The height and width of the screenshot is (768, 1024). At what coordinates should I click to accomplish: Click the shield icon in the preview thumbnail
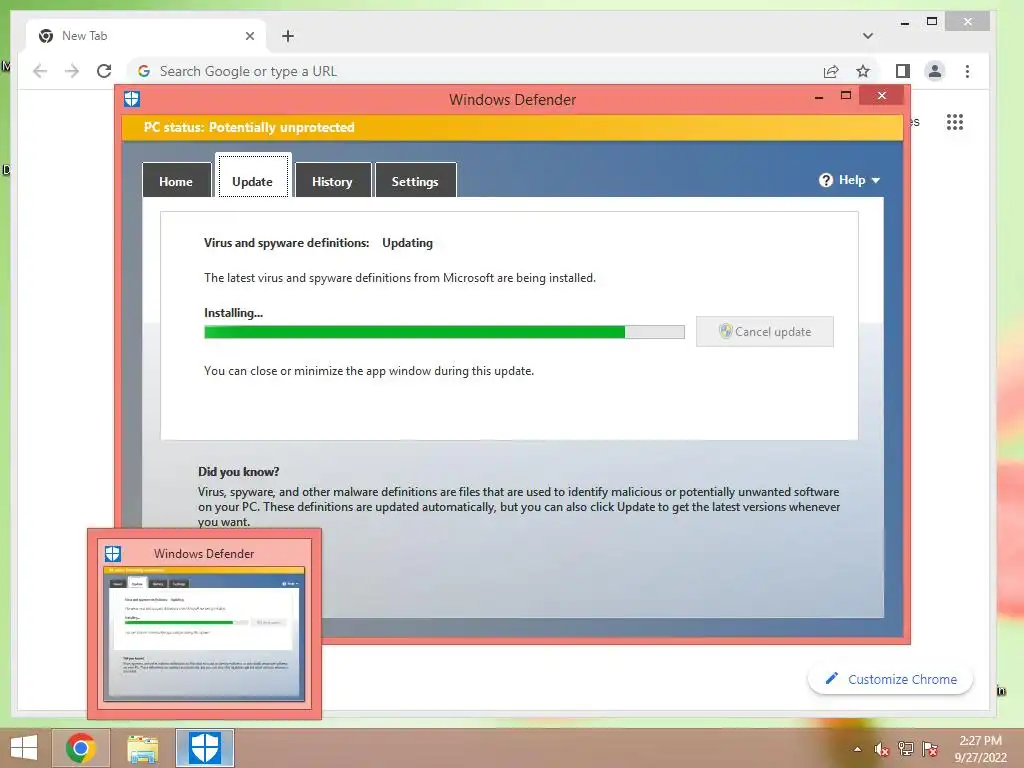(113, 554)
